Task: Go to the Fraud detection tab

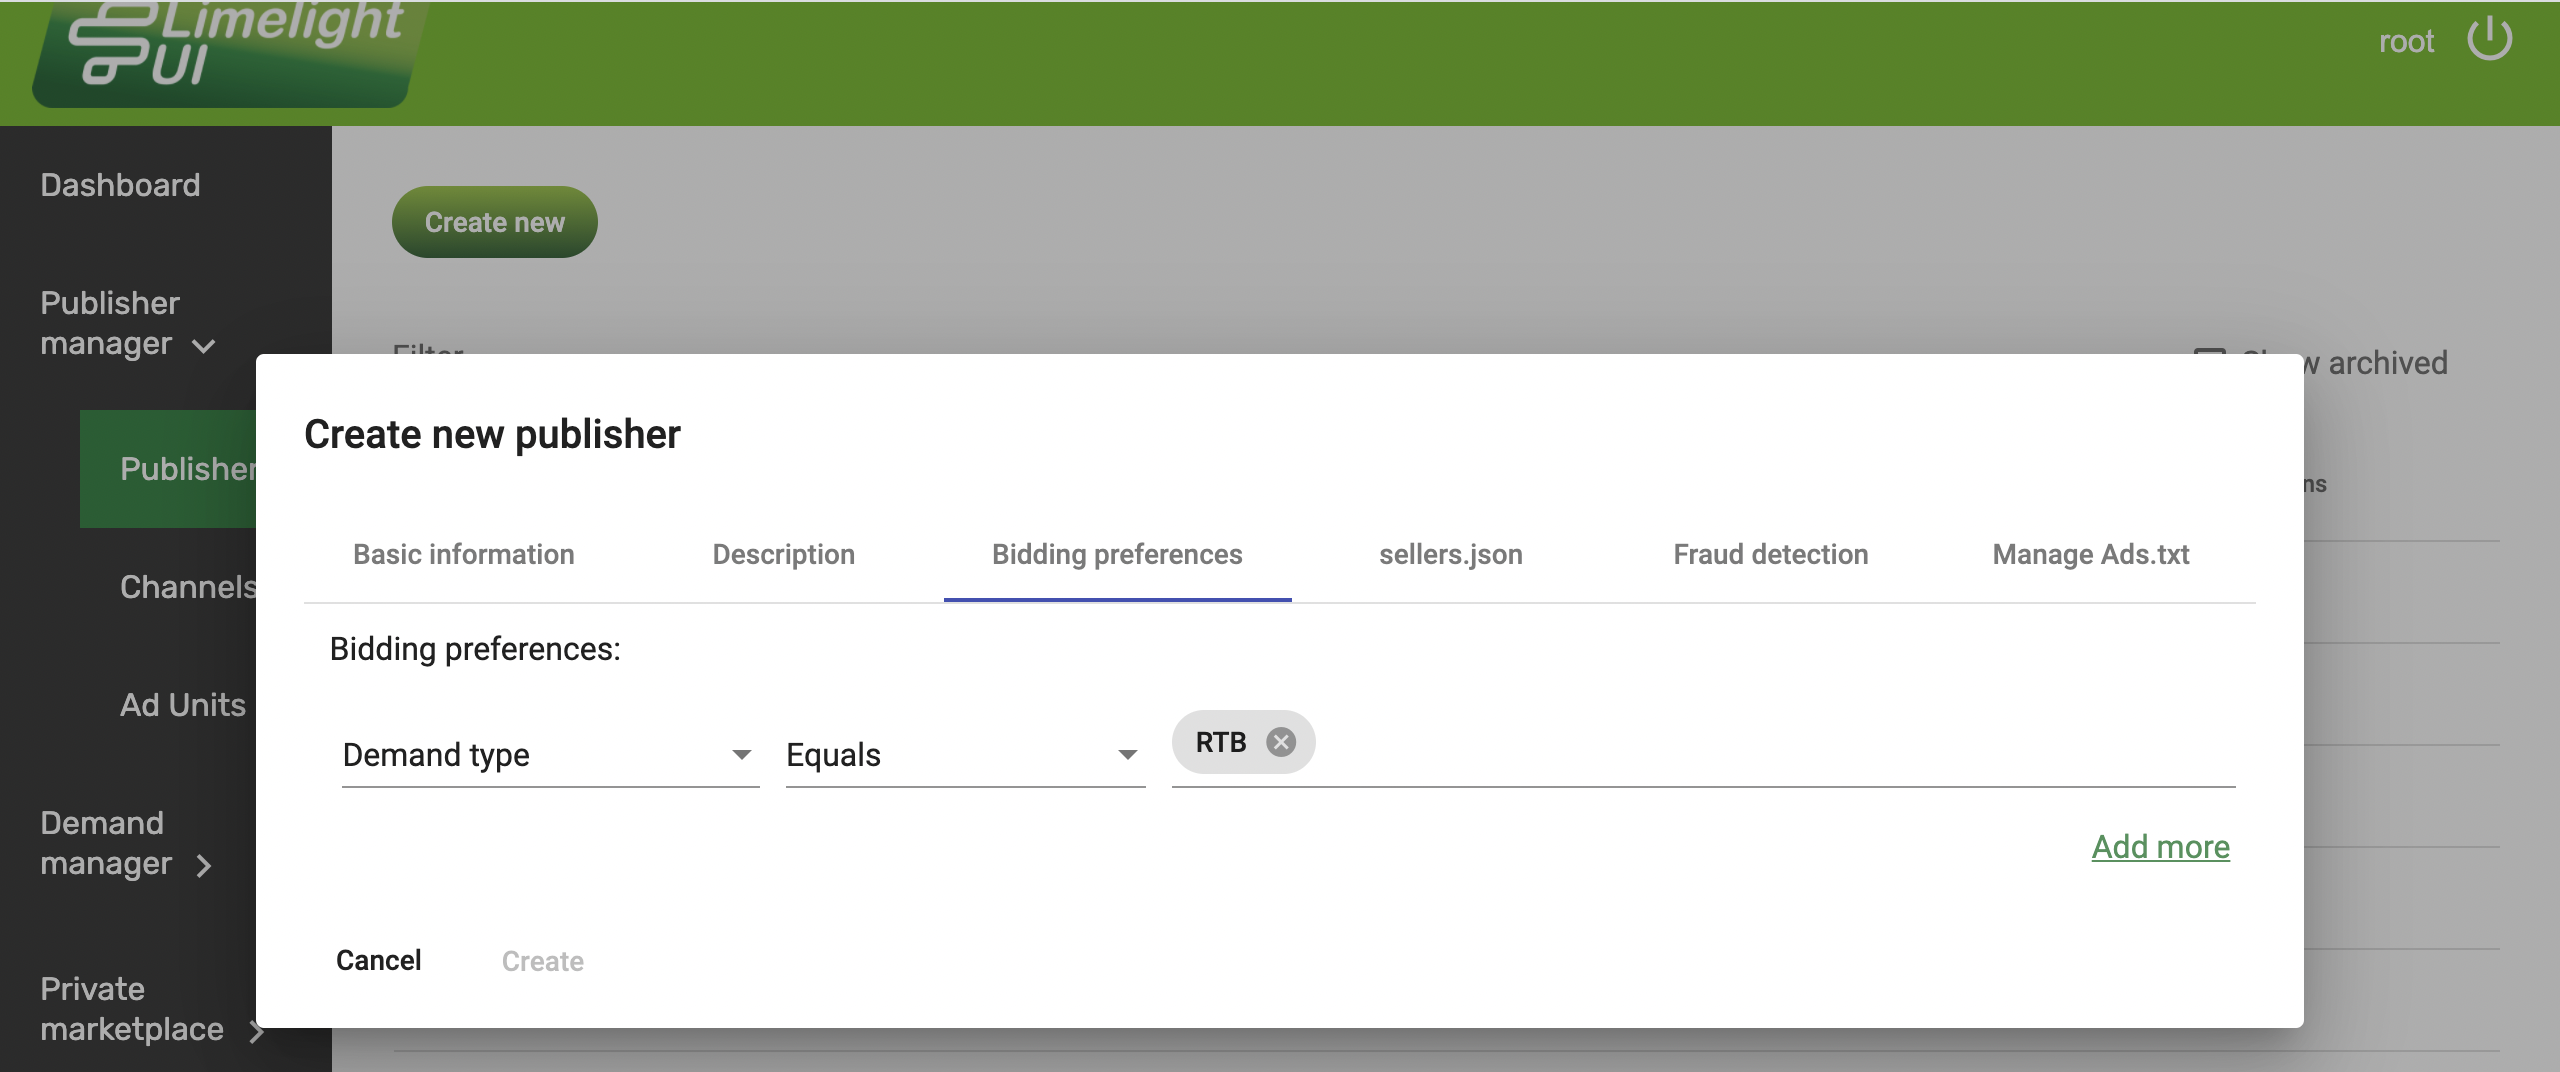Action: pyautogui.click(x=1771, y=554)
